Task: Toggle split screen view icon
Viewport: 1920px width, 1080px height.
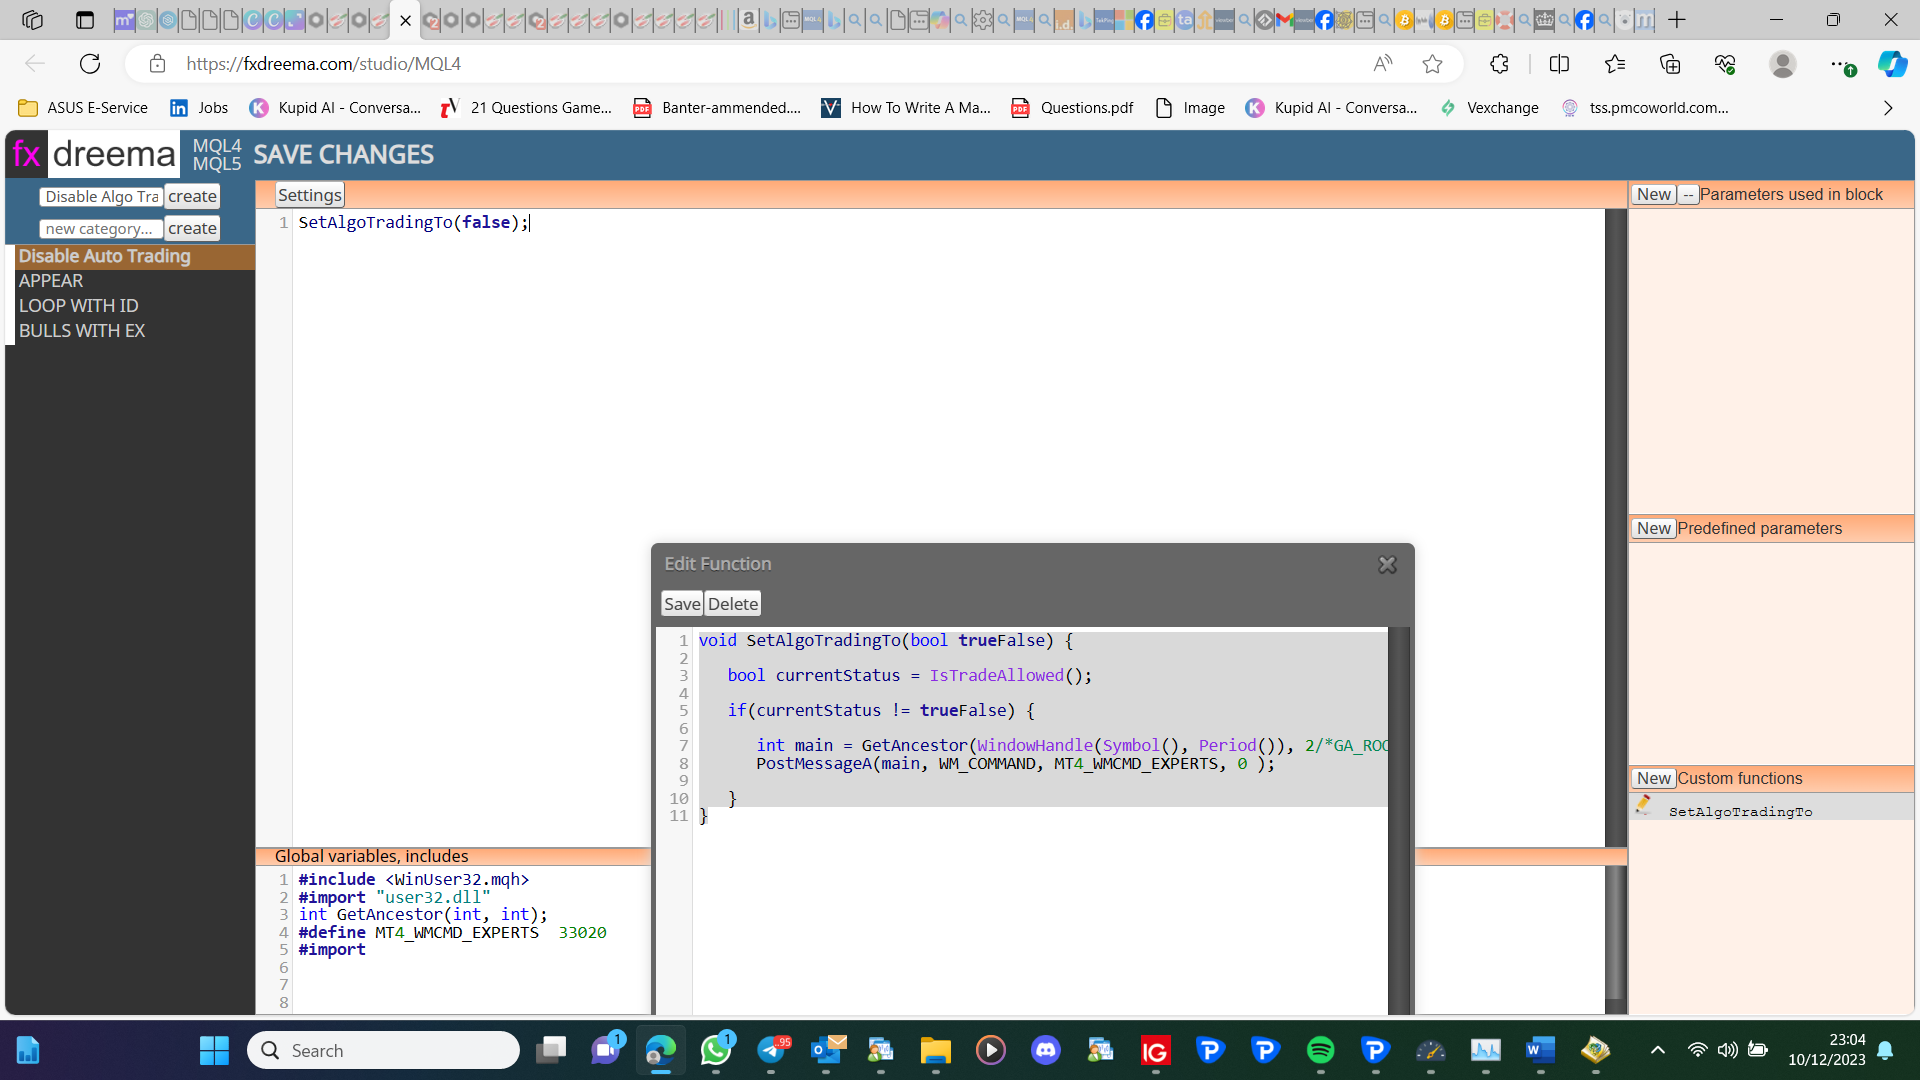Action: tap(1559, 64)
